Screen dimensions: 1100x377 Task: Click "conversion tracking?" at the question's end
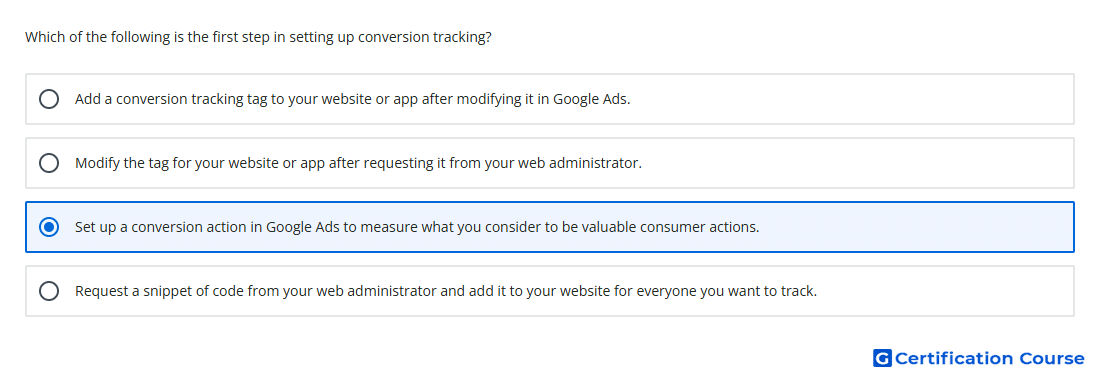point(424,37)
